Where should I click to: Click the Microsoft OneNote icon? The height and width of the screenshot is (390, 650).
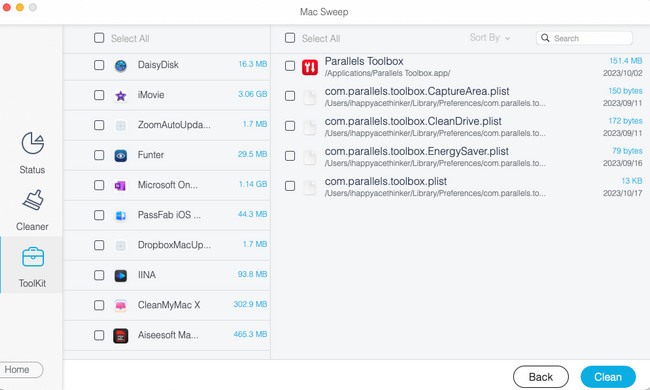pos(121,185)
